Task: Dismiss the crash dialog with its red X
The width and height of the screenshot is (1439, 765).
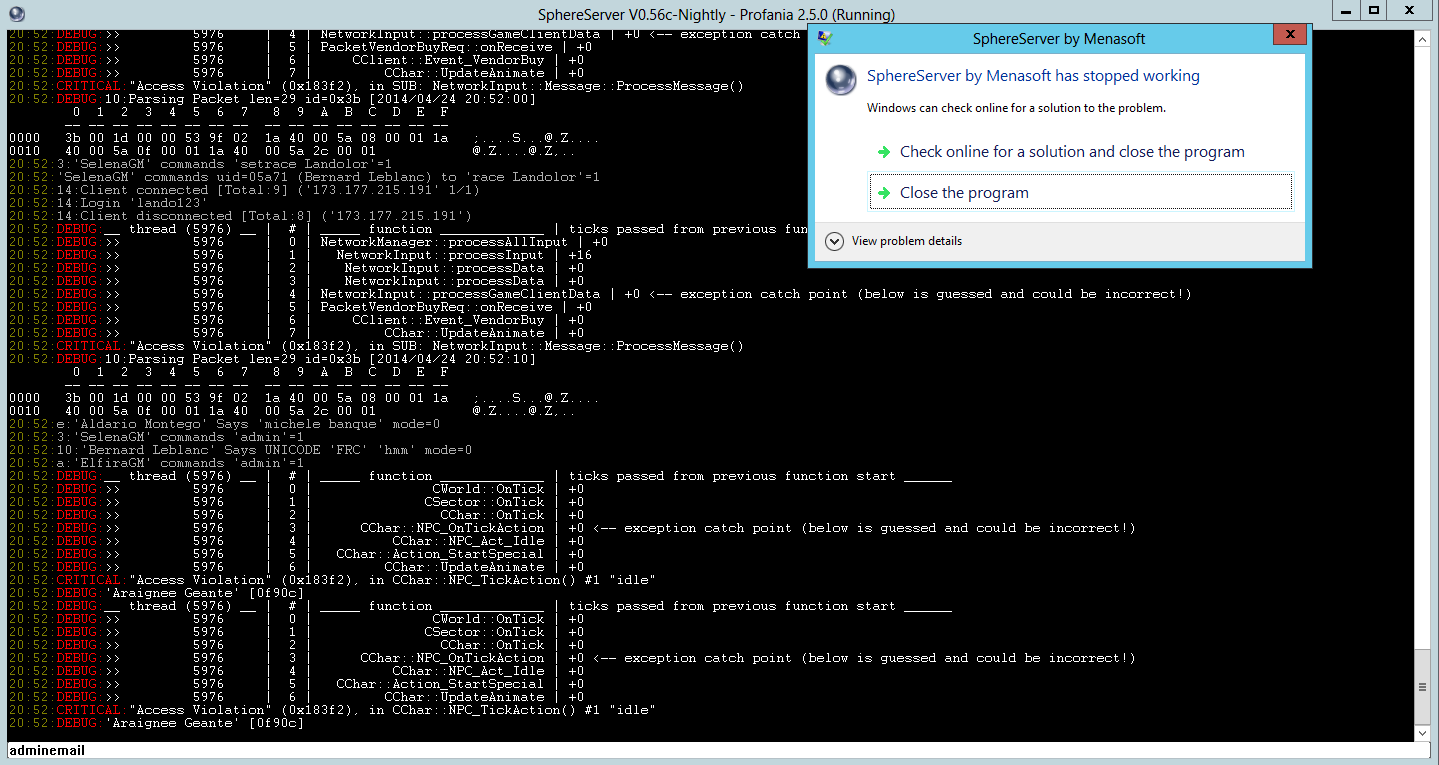Action: [1289, 35]
